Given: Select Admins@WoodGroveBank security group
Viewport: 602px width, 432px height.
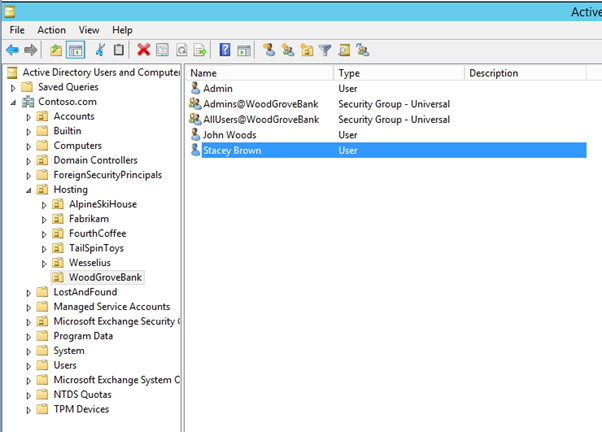Looking at the screenshot, I should pyautogui.click(x=260, y=104).
